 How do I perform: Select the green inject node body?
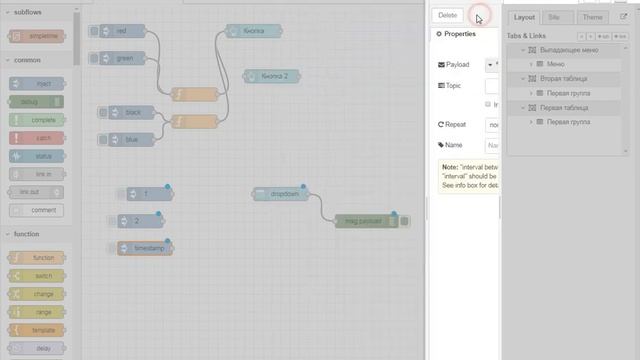click(x=122, y=58)
